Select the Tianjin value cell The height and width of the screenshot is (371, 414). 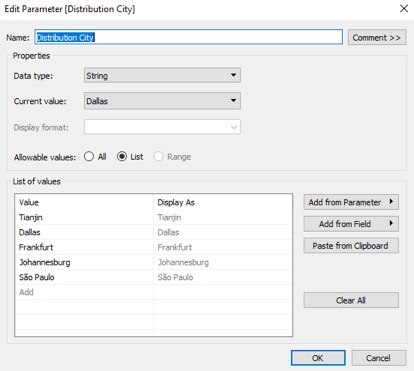click(84, 217)
